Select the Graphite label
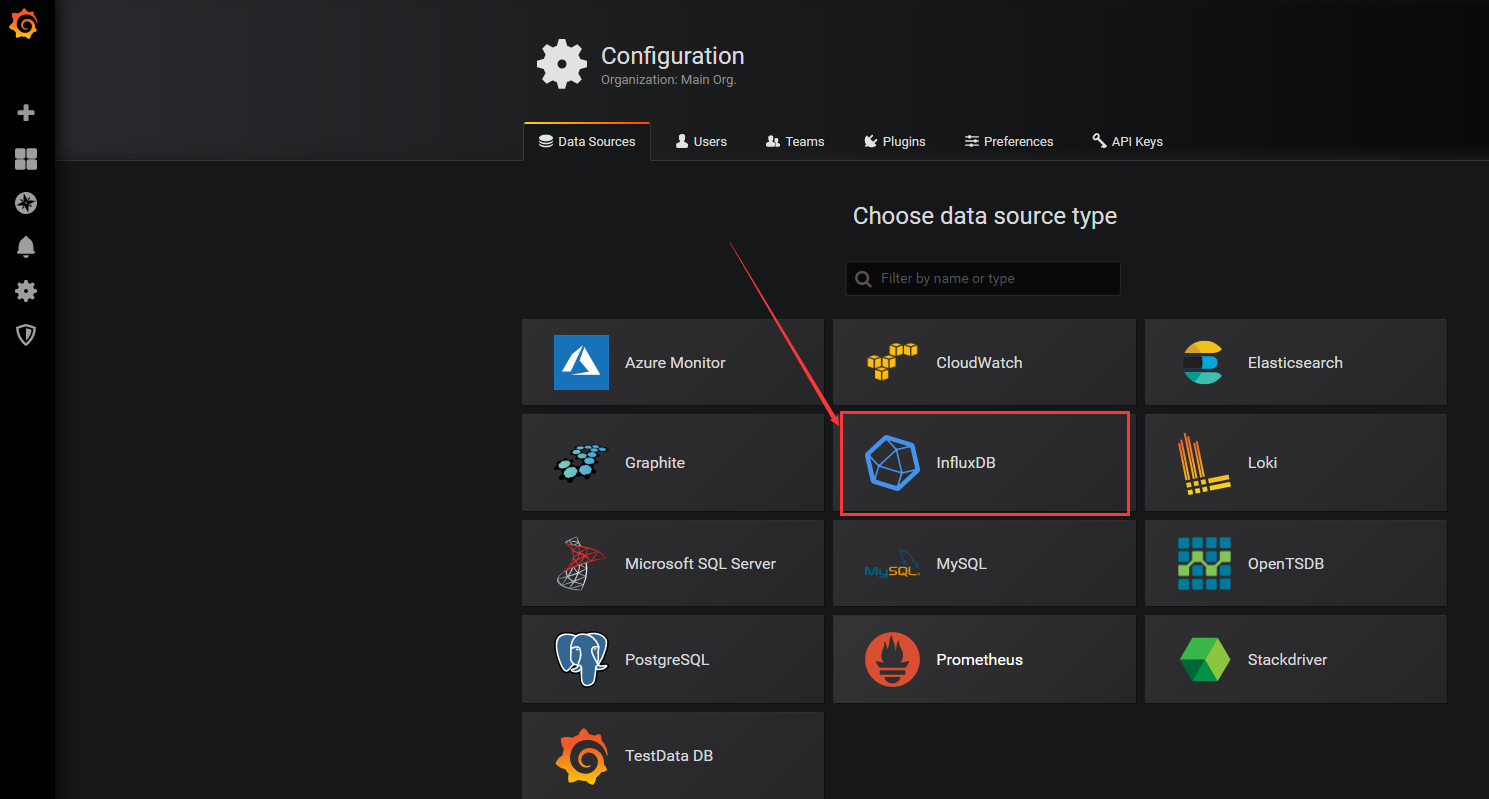The width and height of the screenshot is (1489, 799). coord(655,463)
